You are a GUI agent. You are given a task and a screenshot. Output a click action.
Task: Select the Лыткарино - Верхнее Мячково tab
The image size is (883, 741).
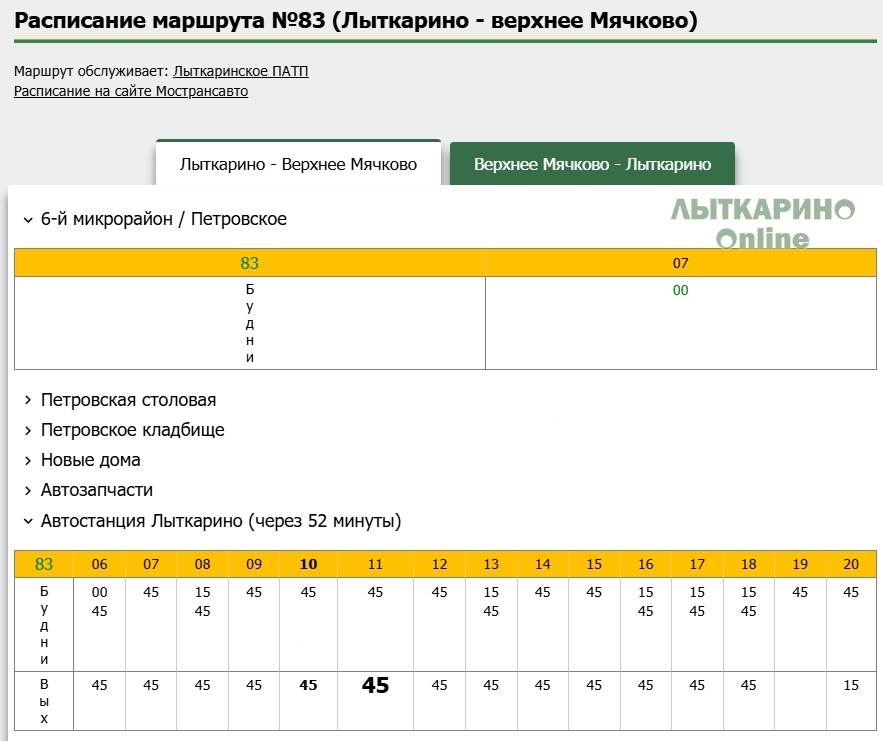pos(298,164)
